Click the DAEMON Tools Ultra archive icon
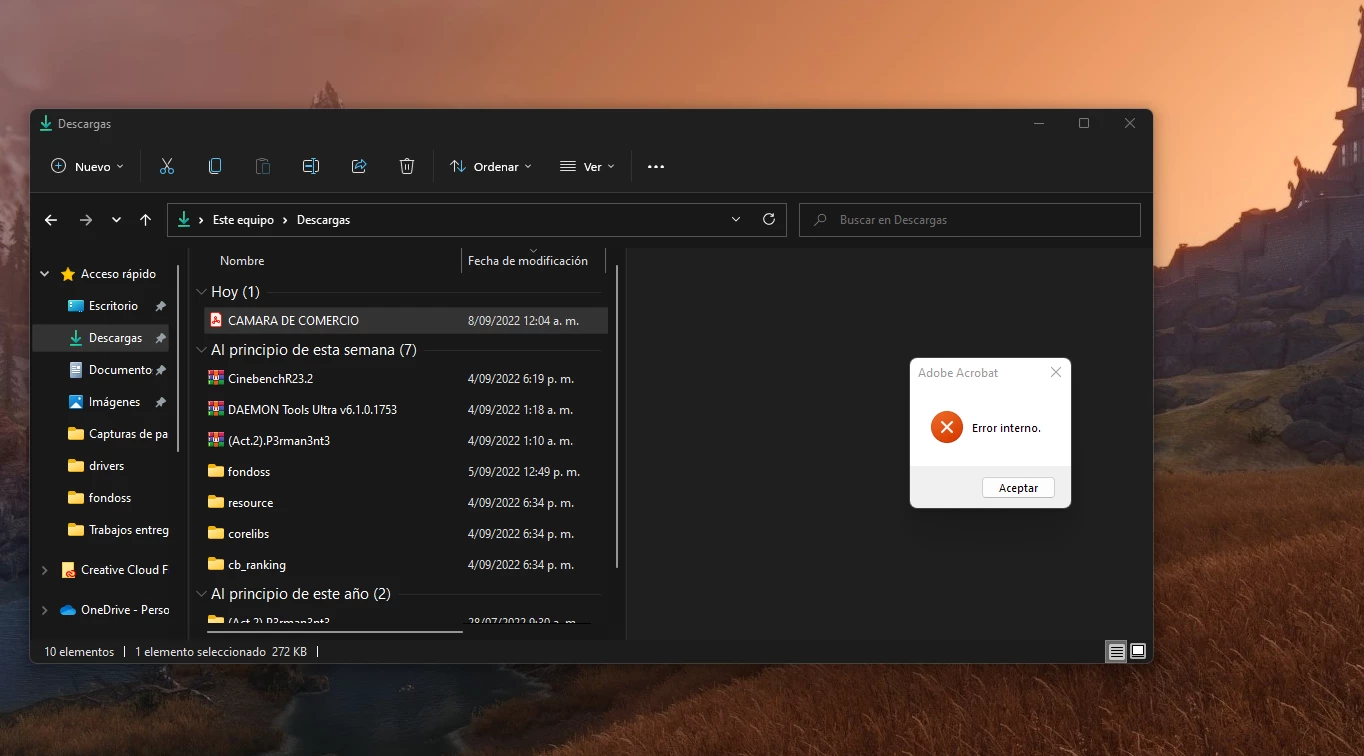 click(216, 410)
